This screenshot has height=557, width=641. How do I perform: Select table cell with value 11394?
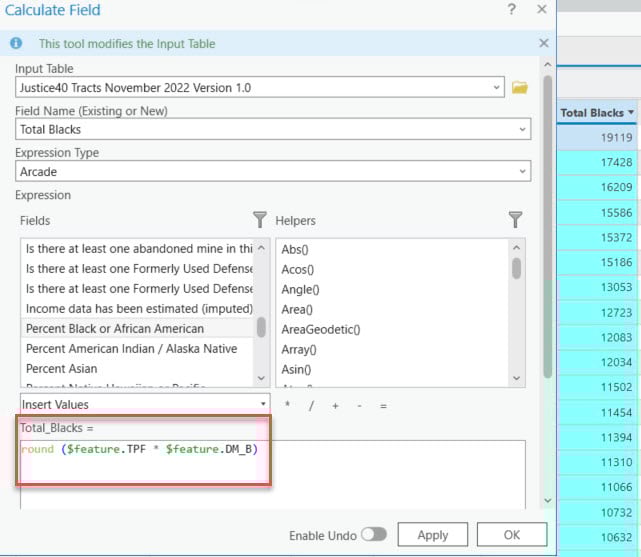597,438
